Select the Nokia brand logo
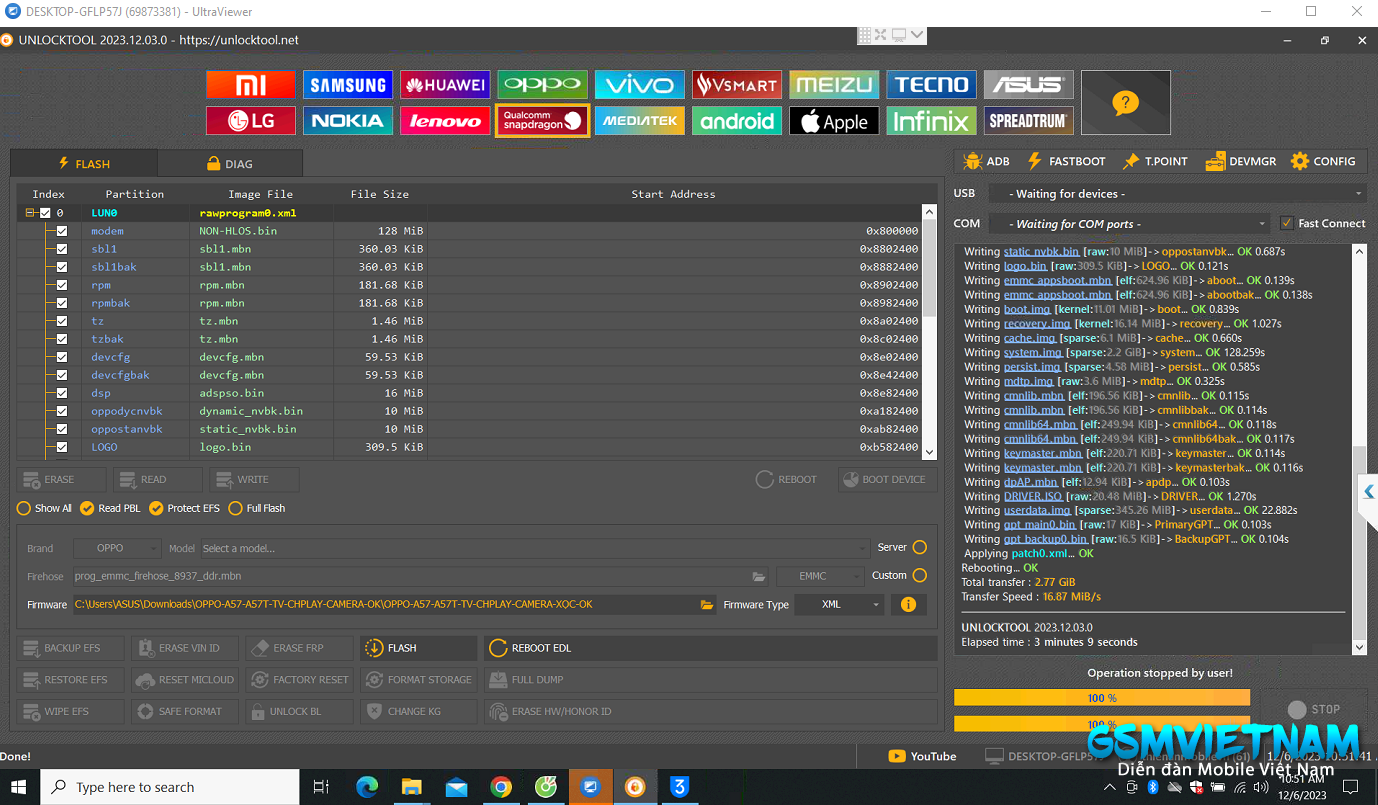Screen dimensions: 1378x805 (x=348, y=121)
